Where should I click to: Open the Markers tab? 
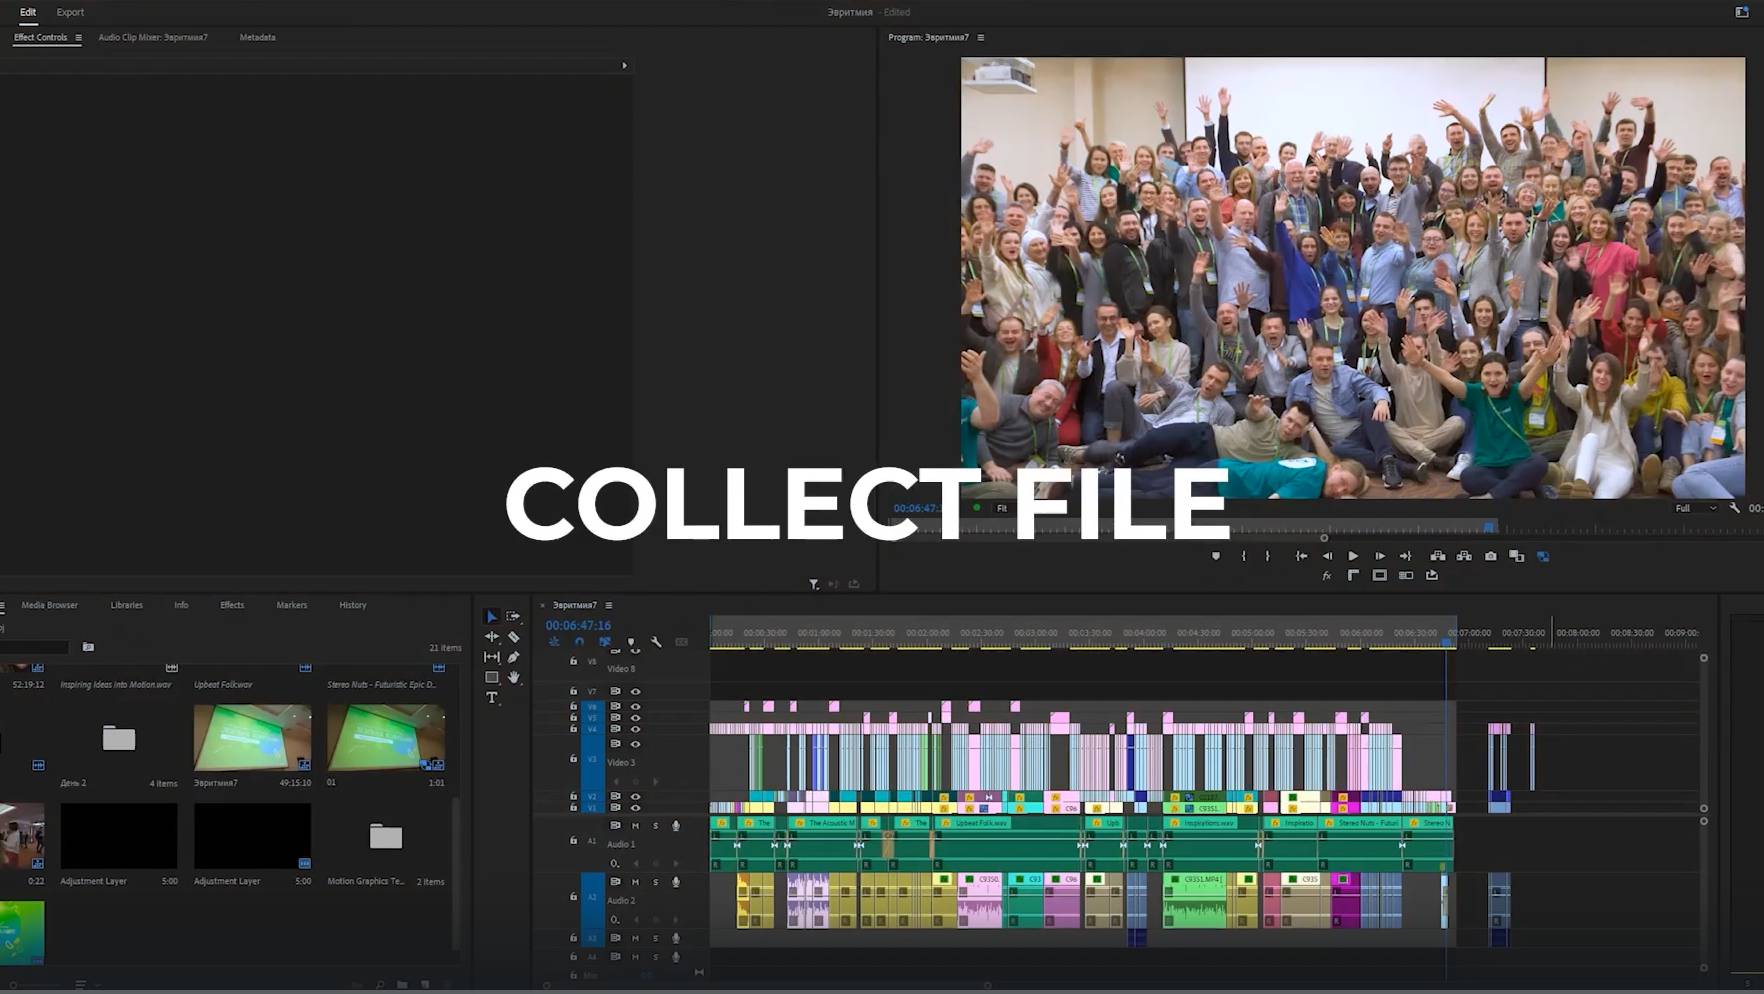[x=292, y=605]
